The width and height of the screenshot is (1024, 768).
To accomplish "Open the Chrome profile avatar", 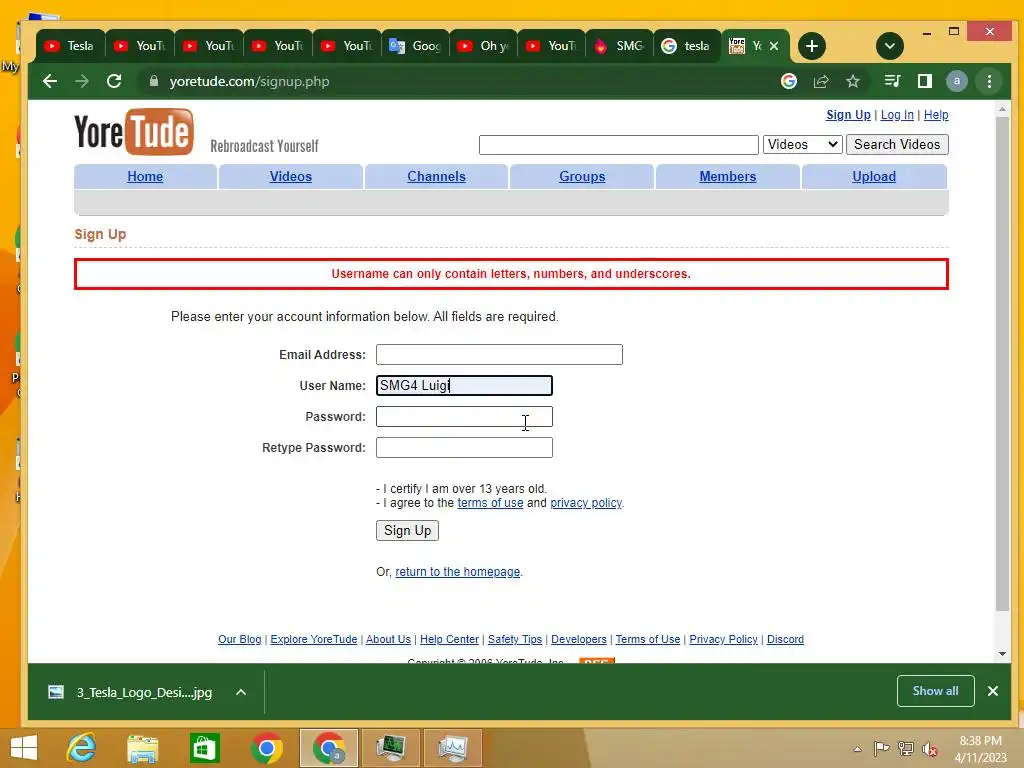I will point(957,81).
